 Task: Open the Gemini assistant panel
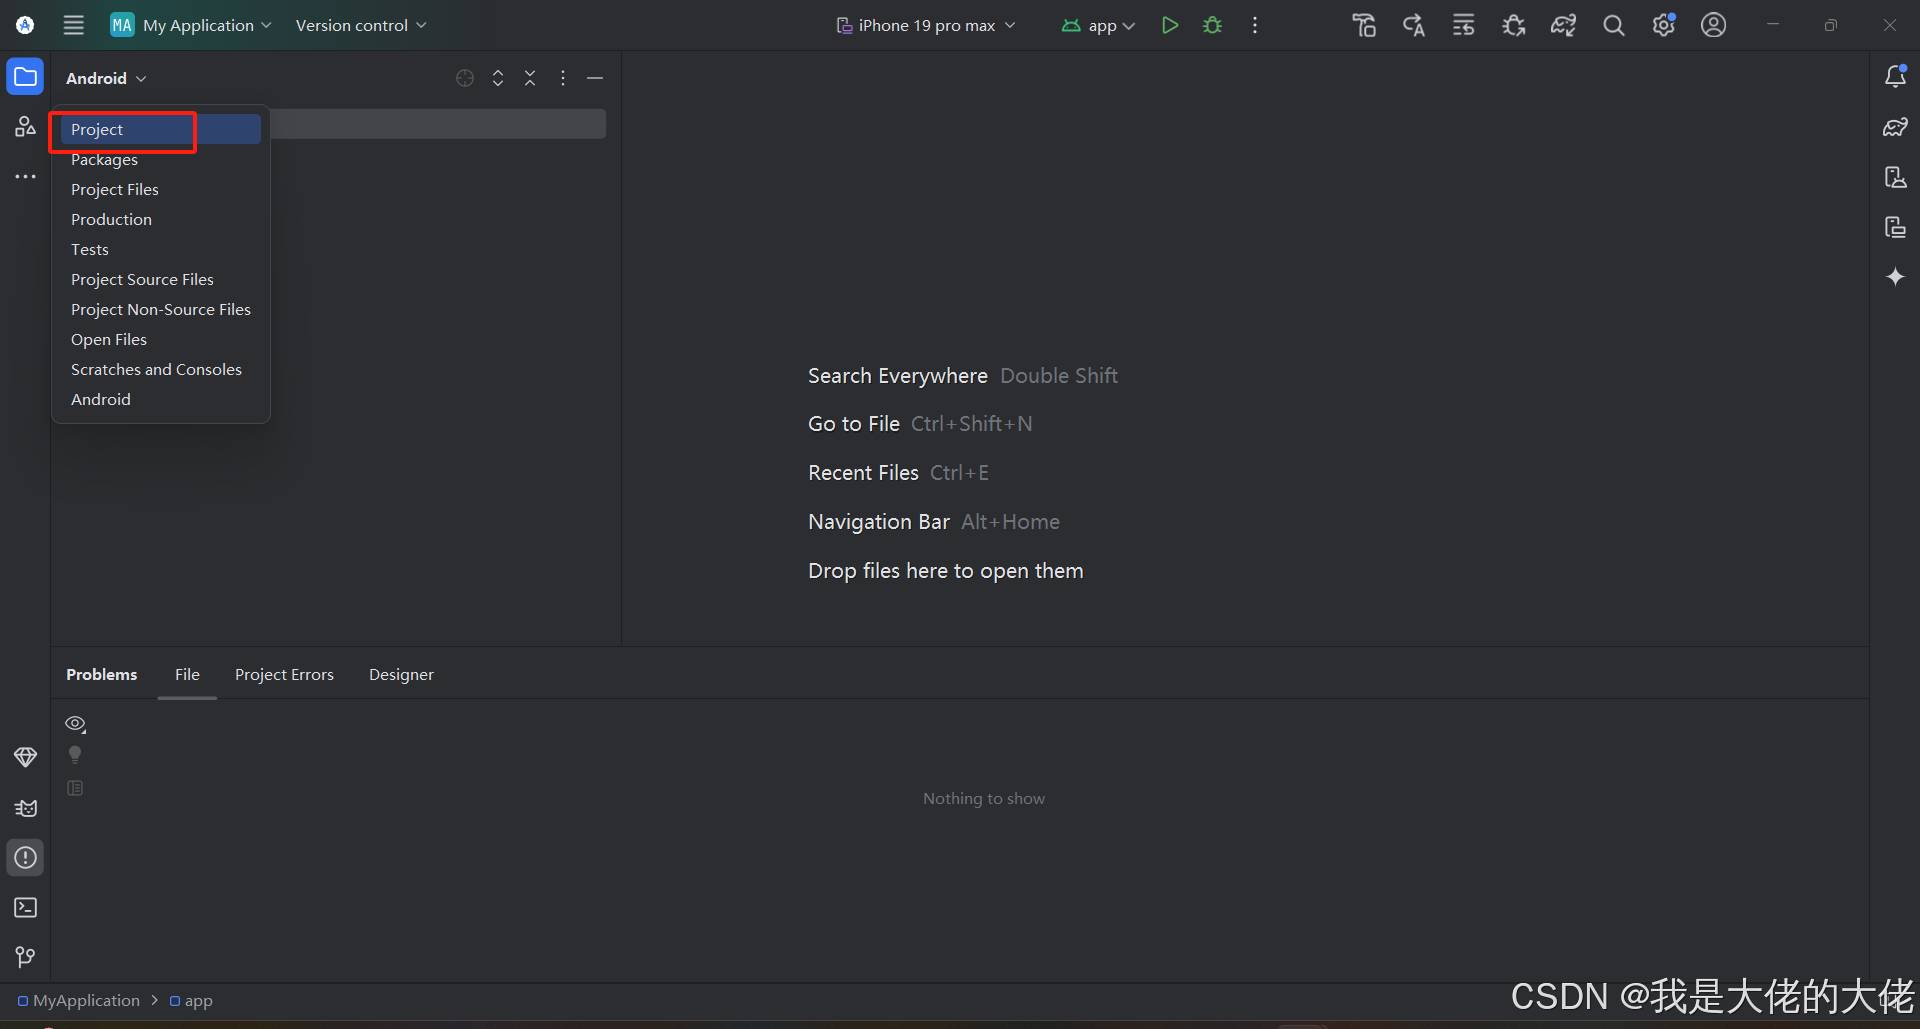tap(1896, 277)
